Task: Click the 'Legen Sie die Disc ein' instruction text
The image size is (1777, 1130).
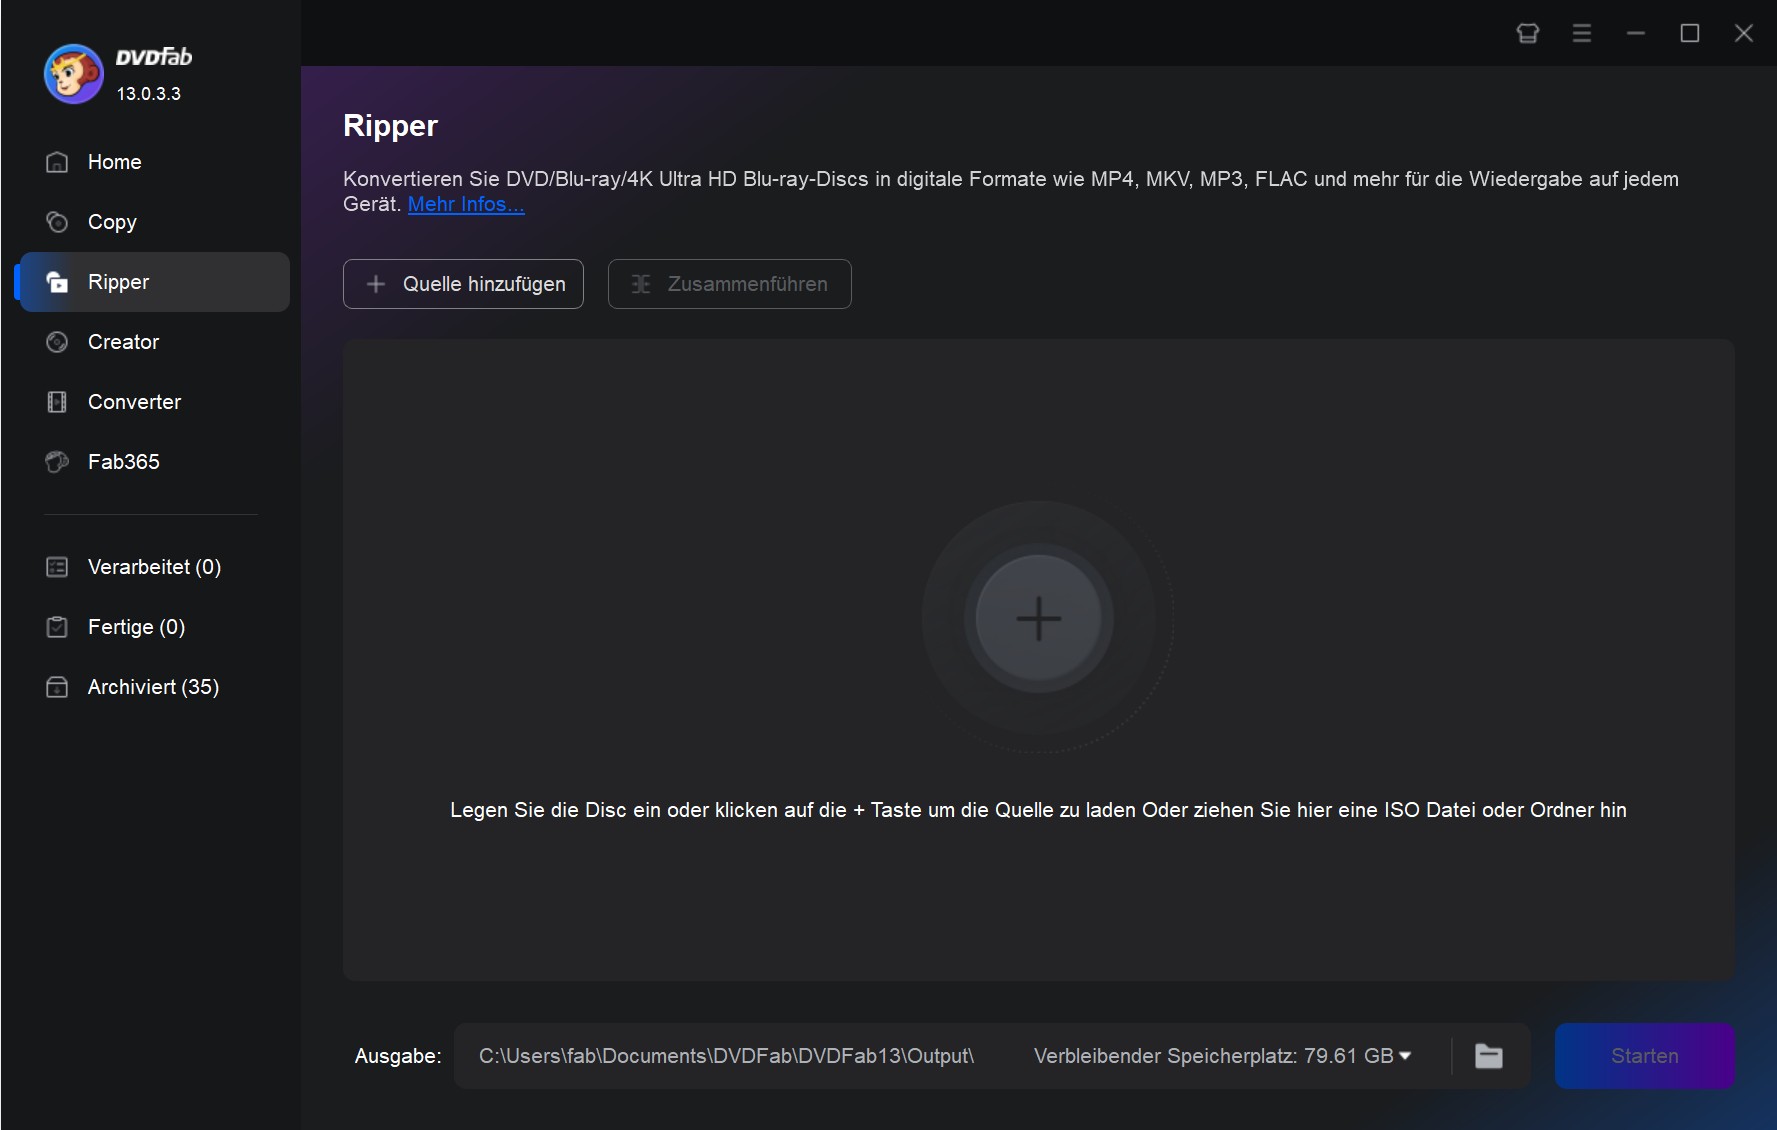Action: click(1038, 810)
